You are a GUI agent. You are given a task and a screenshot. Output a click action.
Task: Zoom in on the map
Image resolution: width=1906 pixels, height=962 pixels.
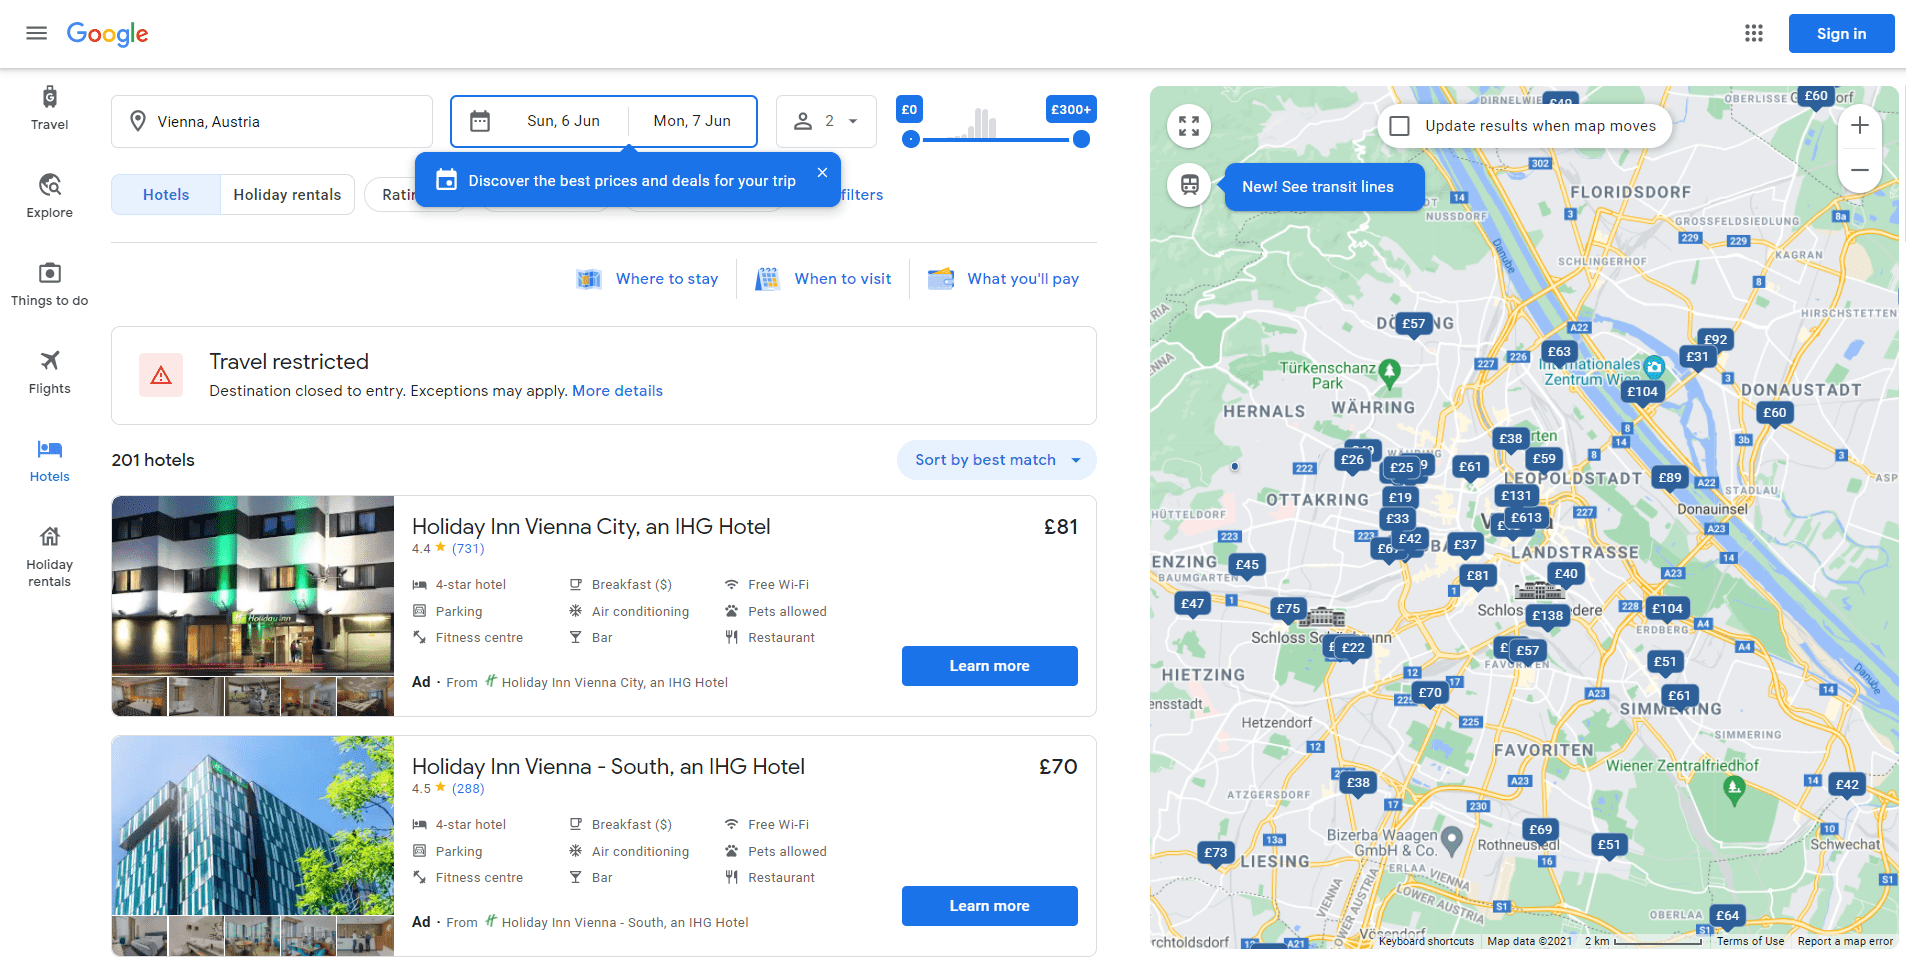point(1860,125)
